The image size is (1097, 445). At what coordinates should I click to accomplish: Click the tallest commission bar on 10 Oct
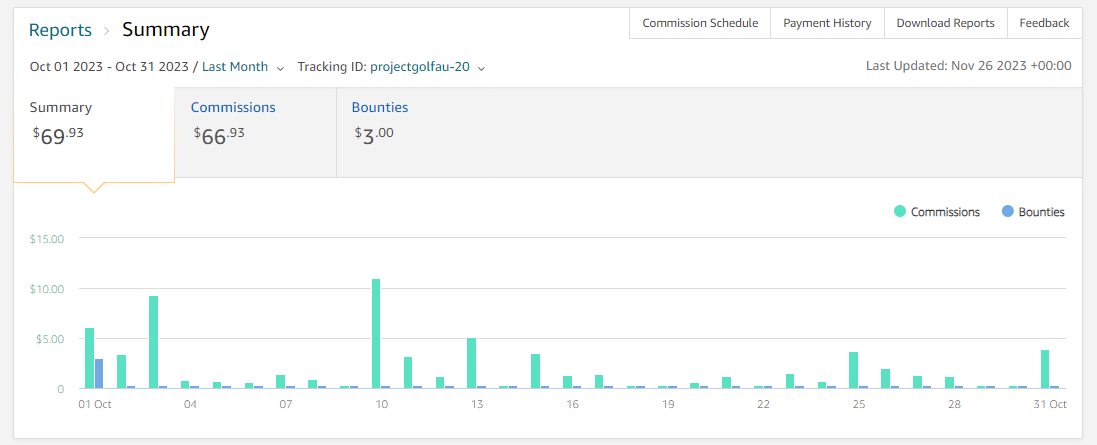(x=376, y=334)
